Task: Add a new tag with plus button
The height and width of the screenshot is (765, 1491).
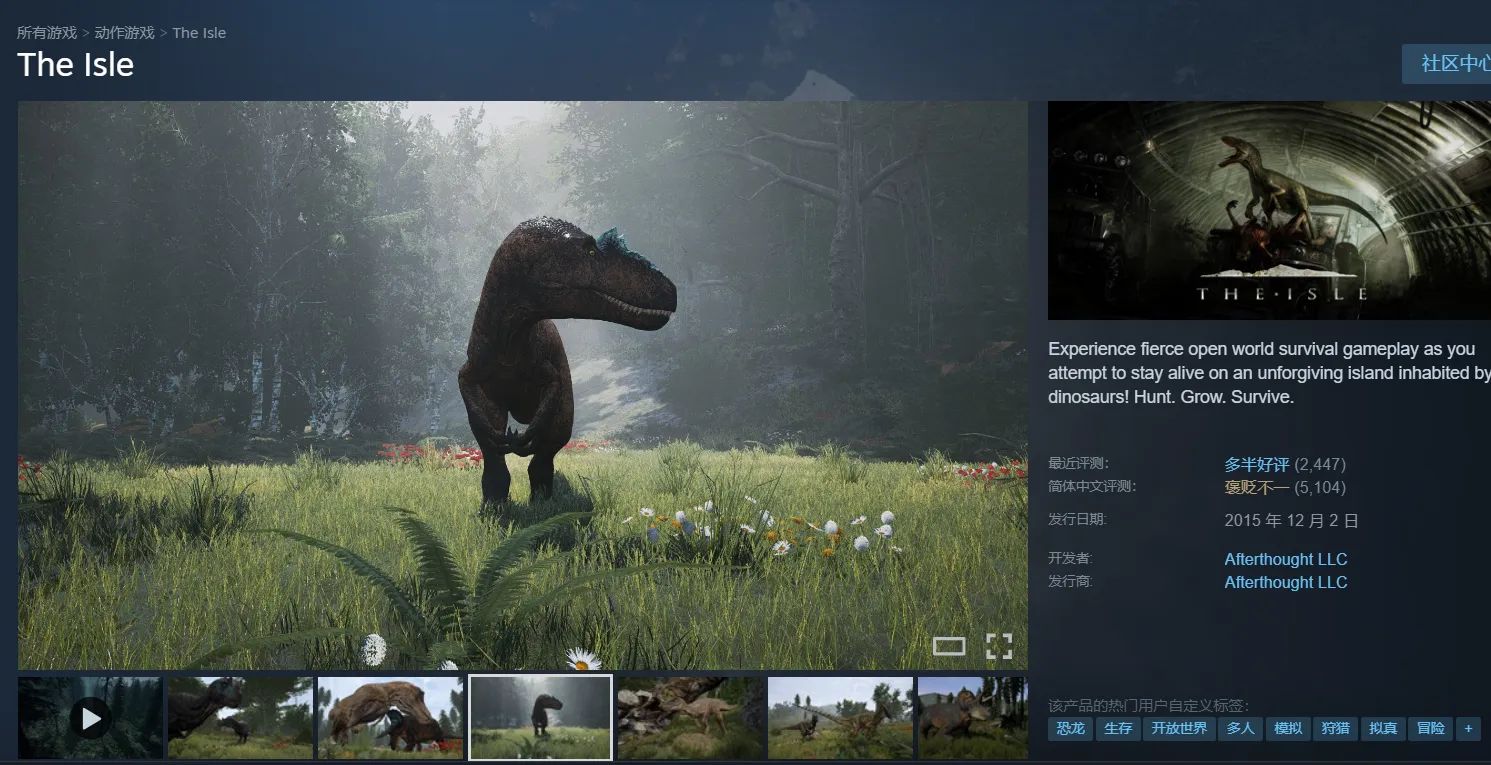Action: point(1468,729)
